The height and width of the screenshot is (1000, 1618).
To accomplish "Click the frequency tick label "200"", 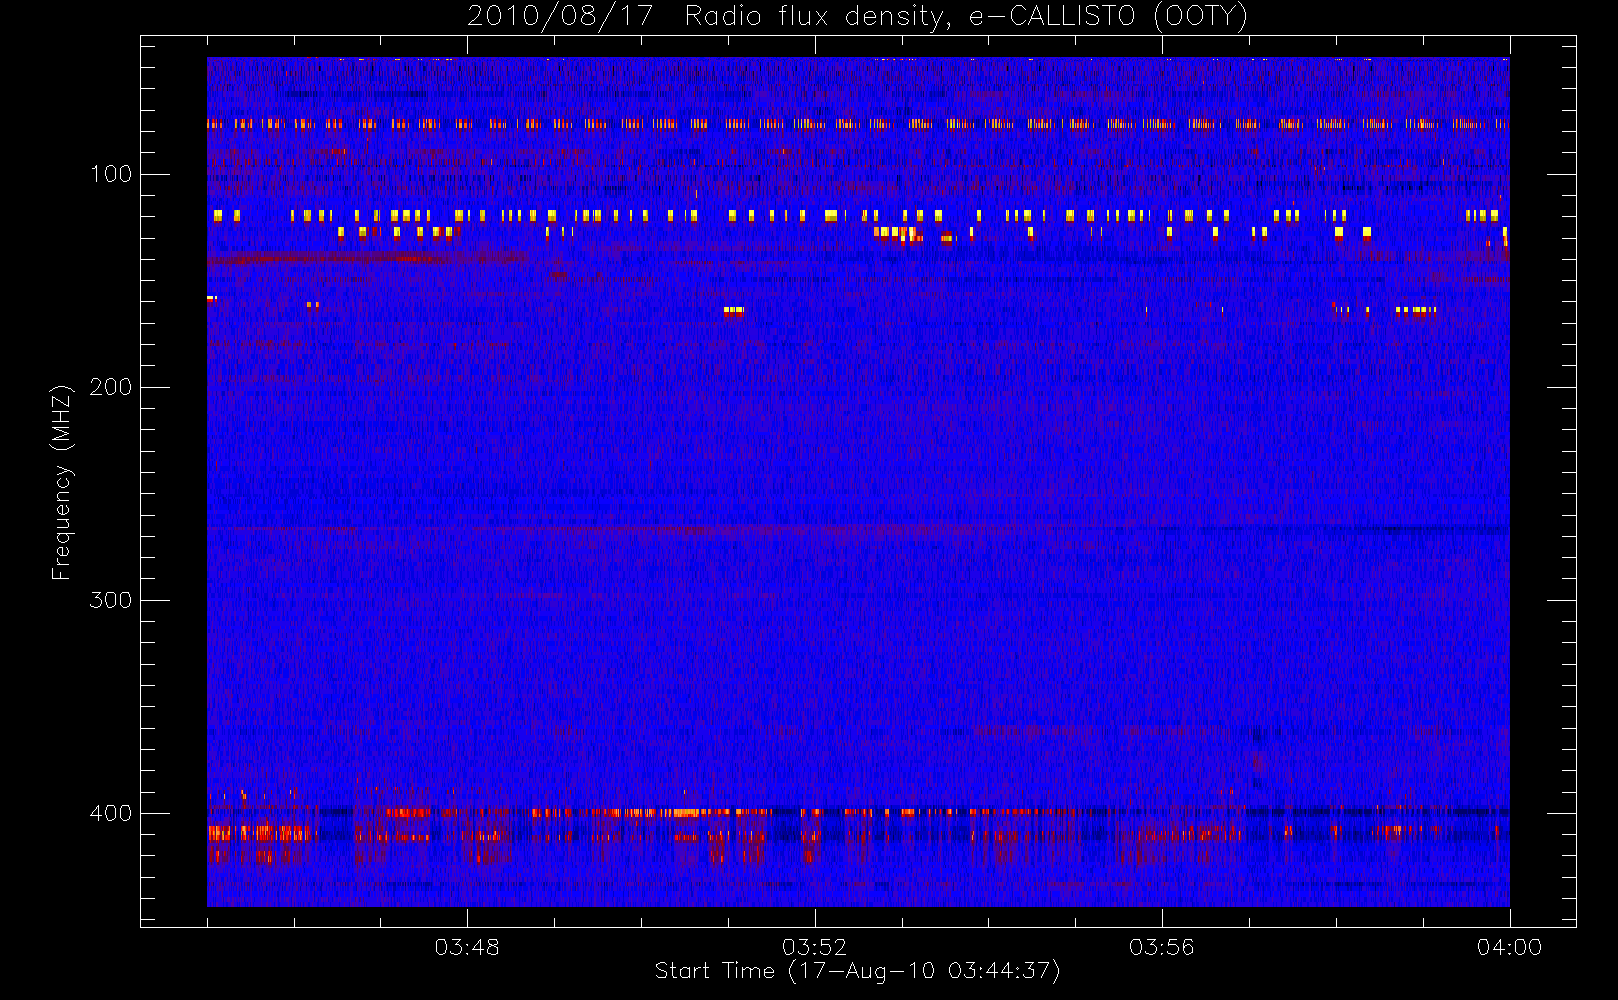I will (x=110, y=387).
